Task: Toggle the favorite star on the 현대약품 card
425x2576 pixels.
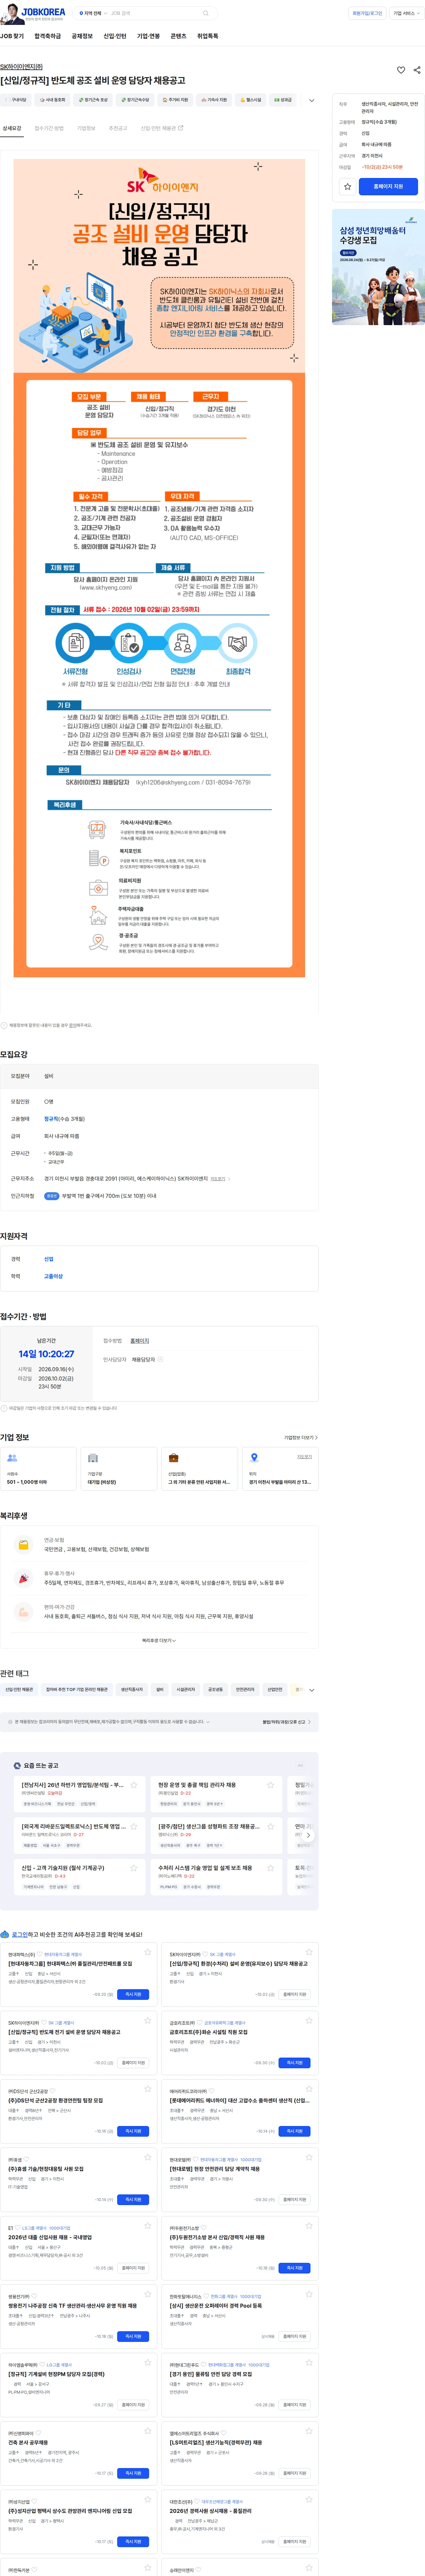Action: click(x=148, y=1952)
